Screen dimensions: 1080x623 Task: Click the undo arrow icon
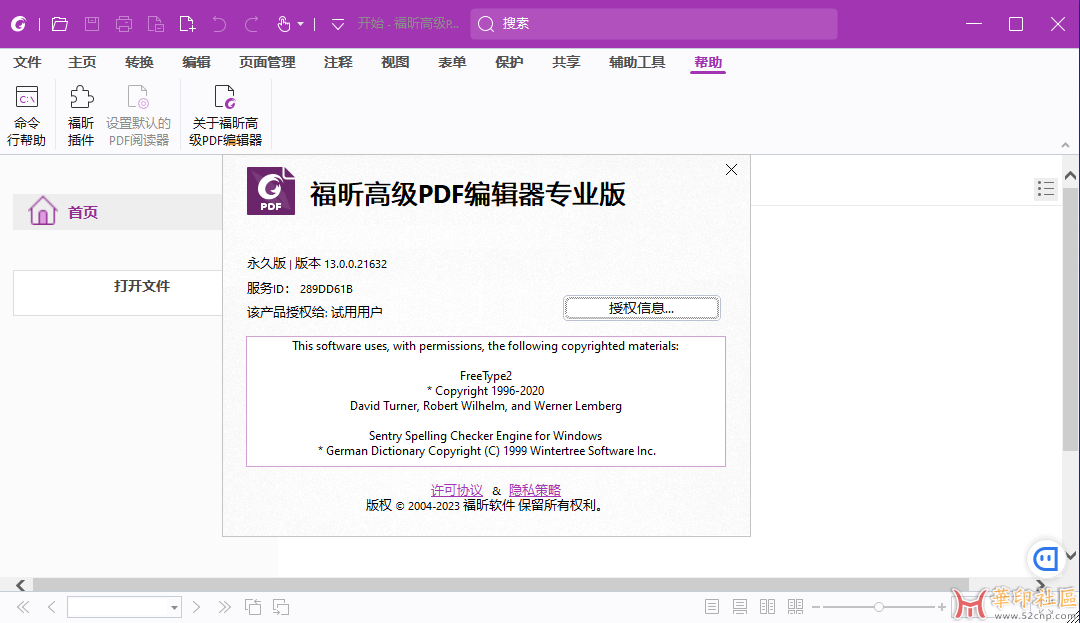(219, 24)
